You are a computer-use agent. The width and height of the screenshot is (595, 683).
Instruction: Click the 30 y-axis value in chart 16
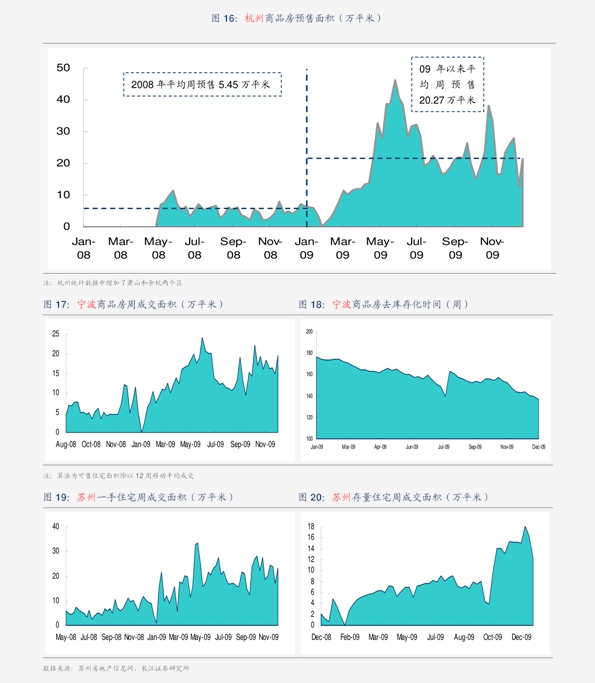pos(63,131)
